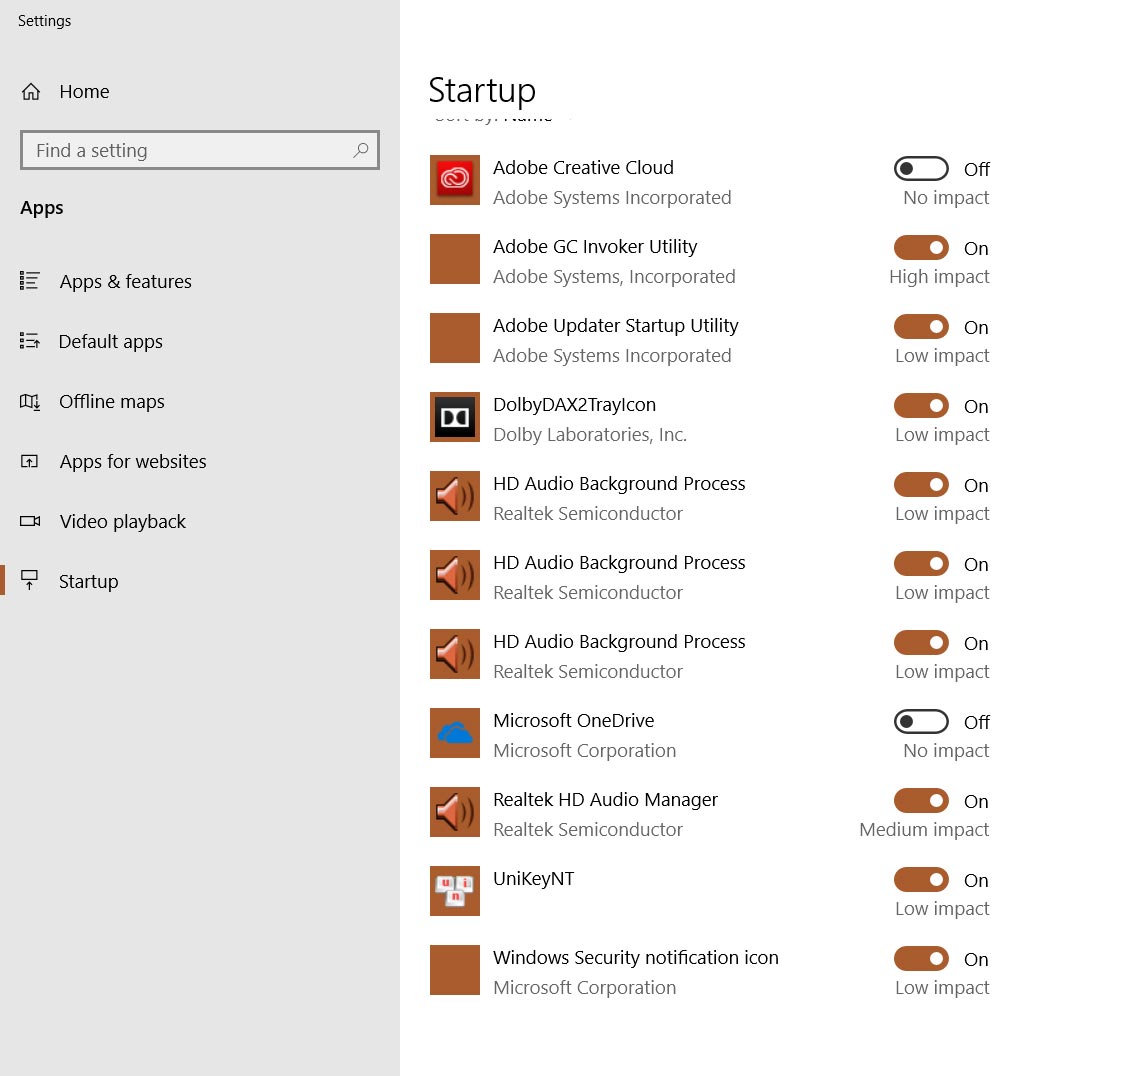Click the UniKeyNT app icon
This screenshot has height=1076, width=1121.
coord(455,891)
